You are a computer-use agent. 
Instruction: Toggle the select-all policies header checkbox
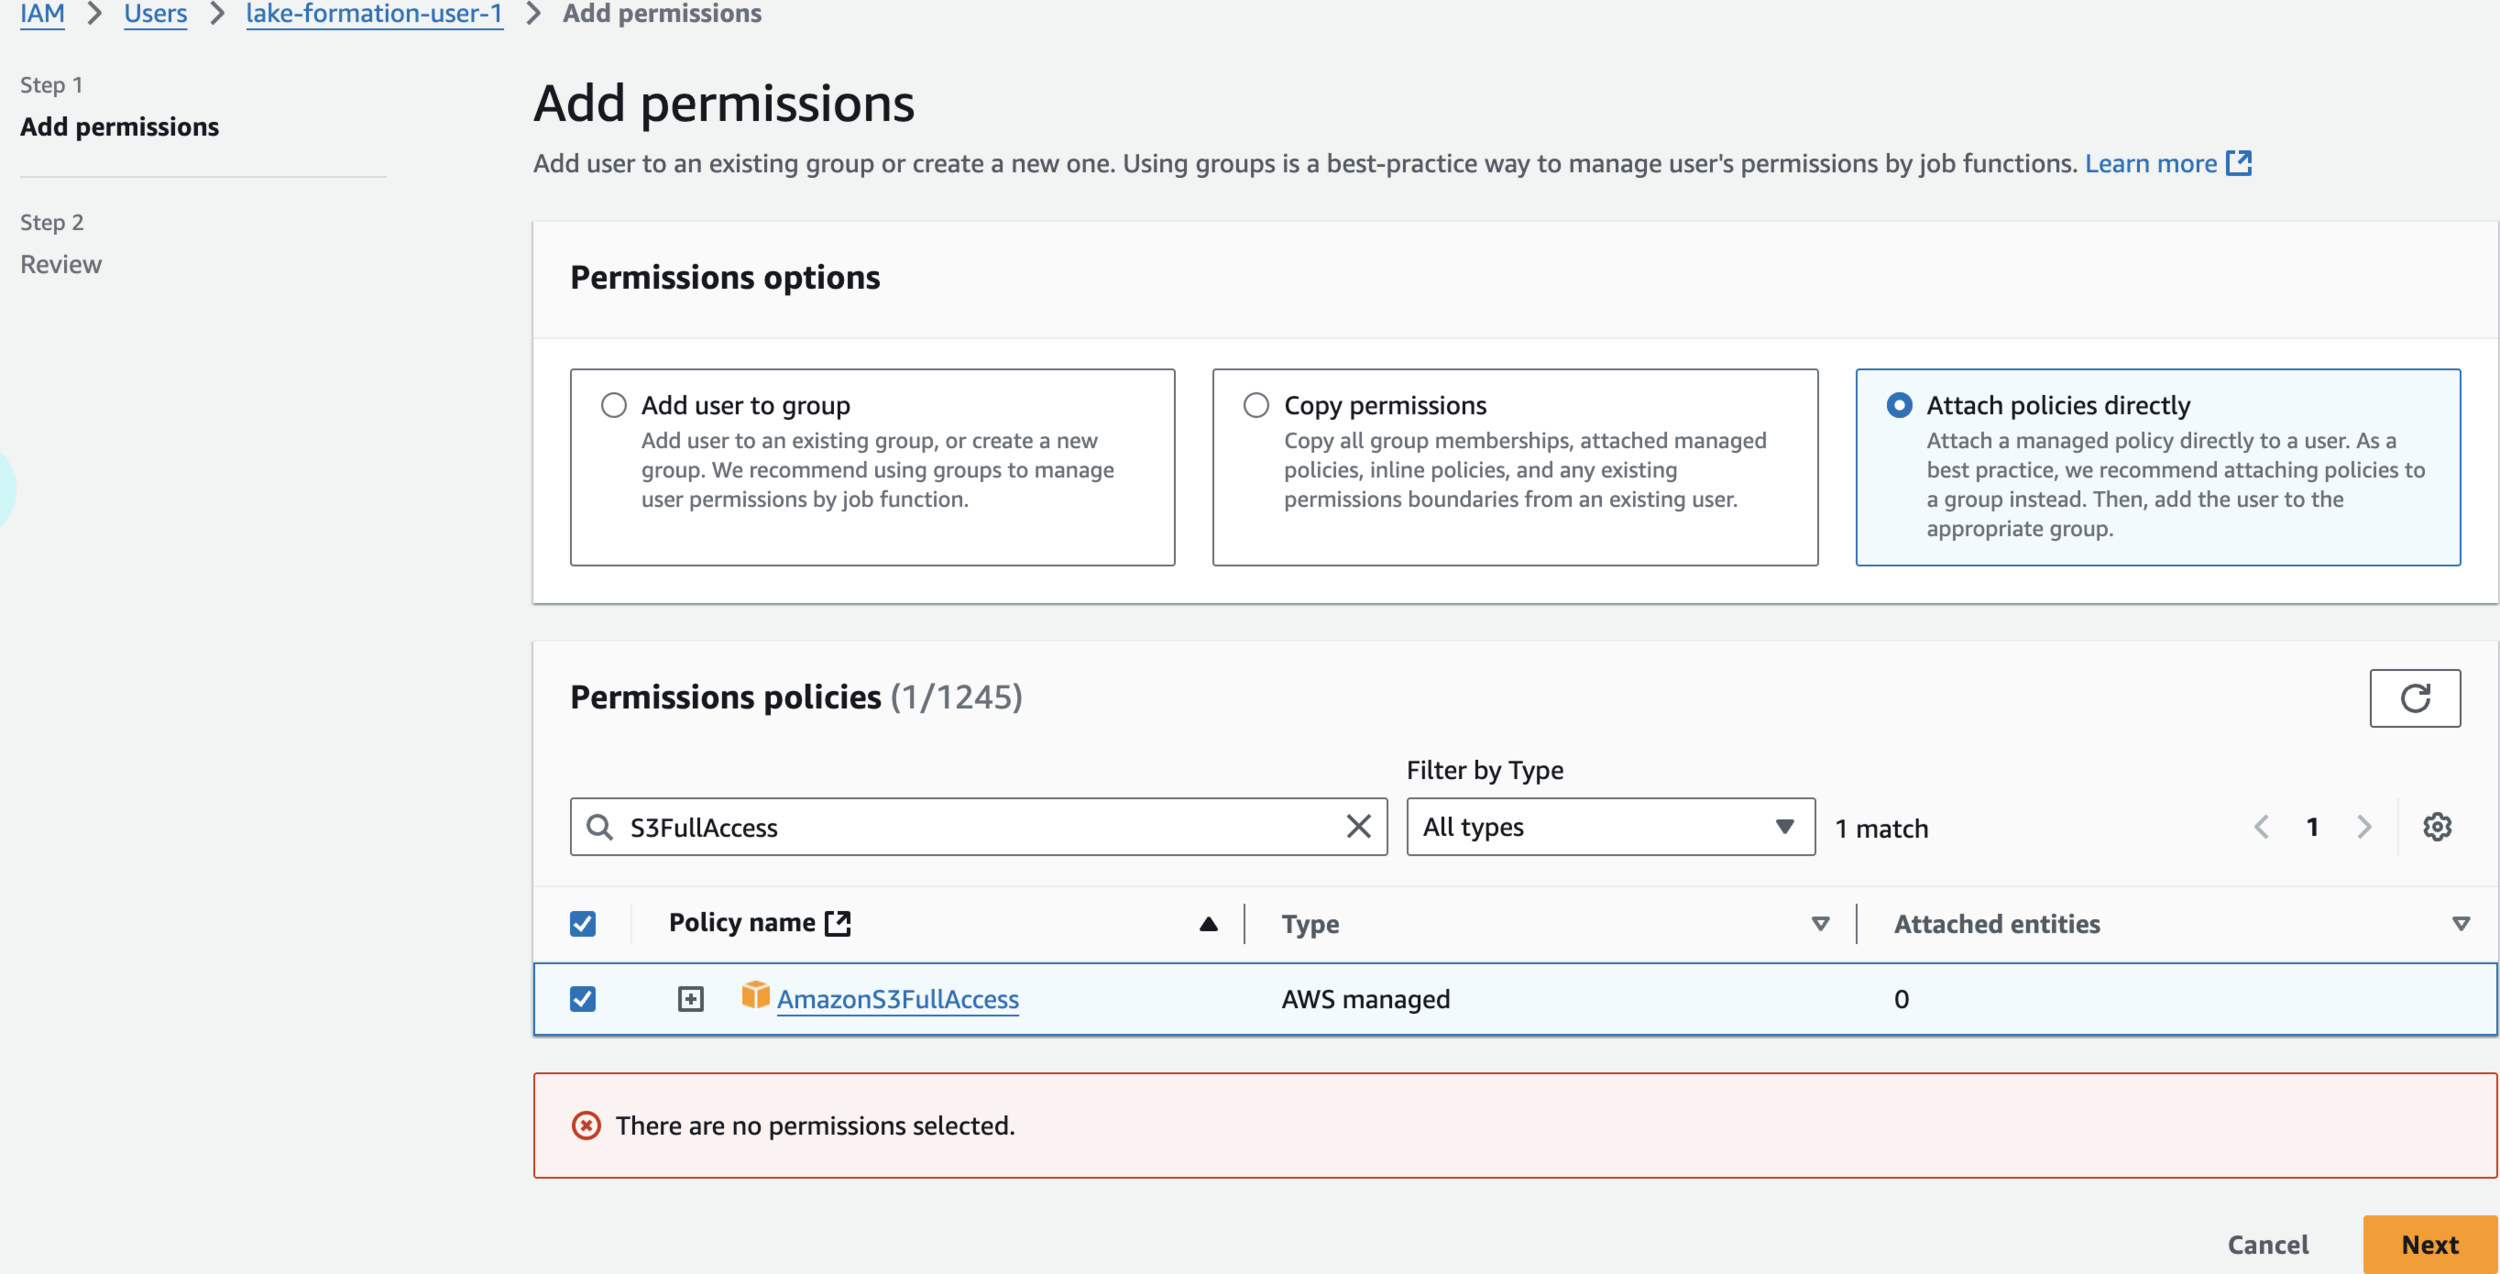pos(583,923)
